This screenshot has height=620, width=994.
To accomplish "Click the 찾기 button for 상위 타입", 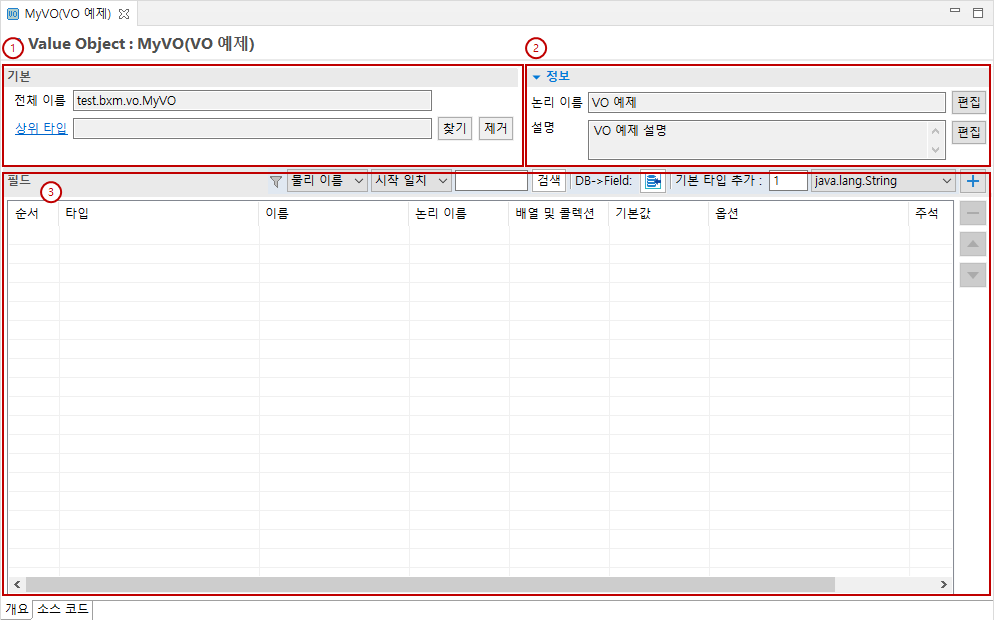I will coord(454,128).
